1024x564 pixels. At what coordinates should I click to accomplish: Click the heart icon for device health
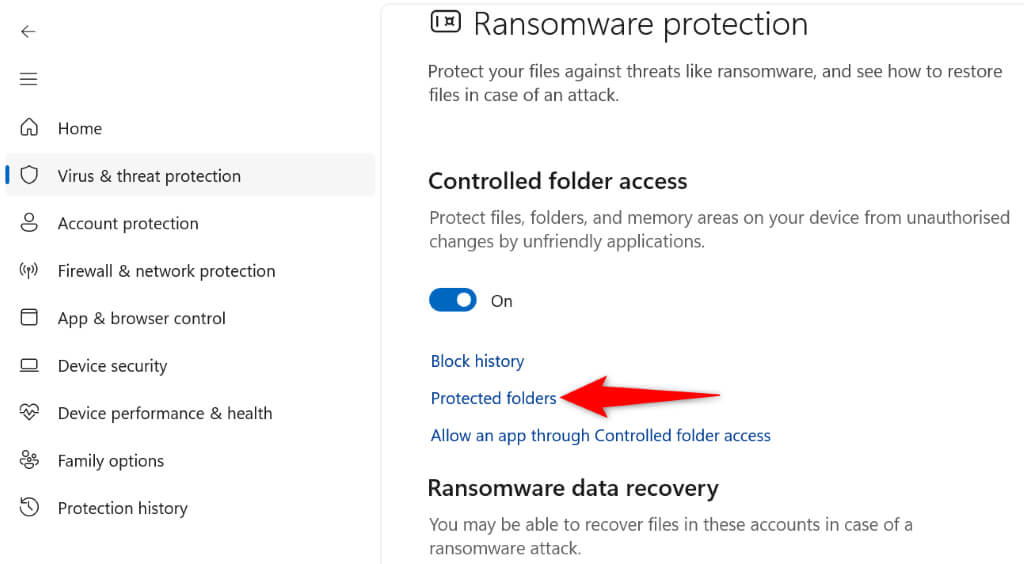pos(30,413)
